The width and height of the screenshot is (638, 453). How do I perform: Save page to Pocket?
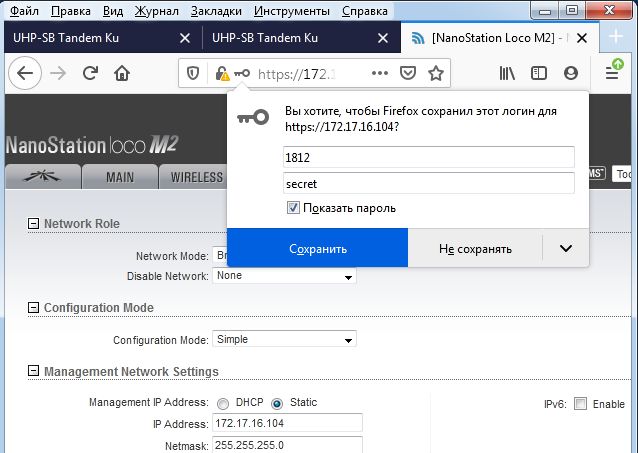pos(408,73)
